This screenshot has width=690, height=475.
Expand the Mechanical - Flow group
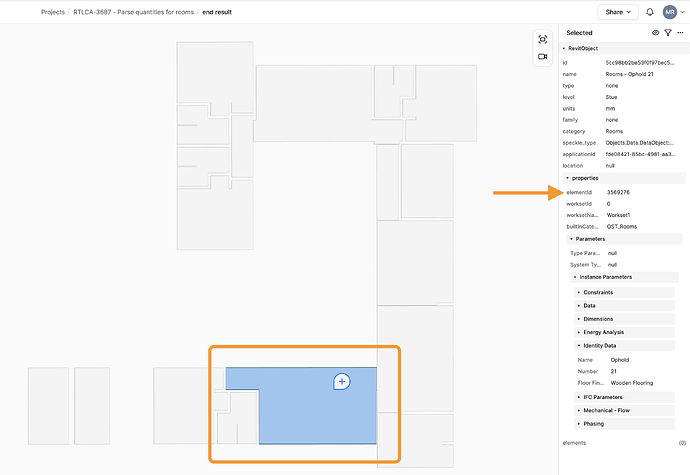(624, 410)
